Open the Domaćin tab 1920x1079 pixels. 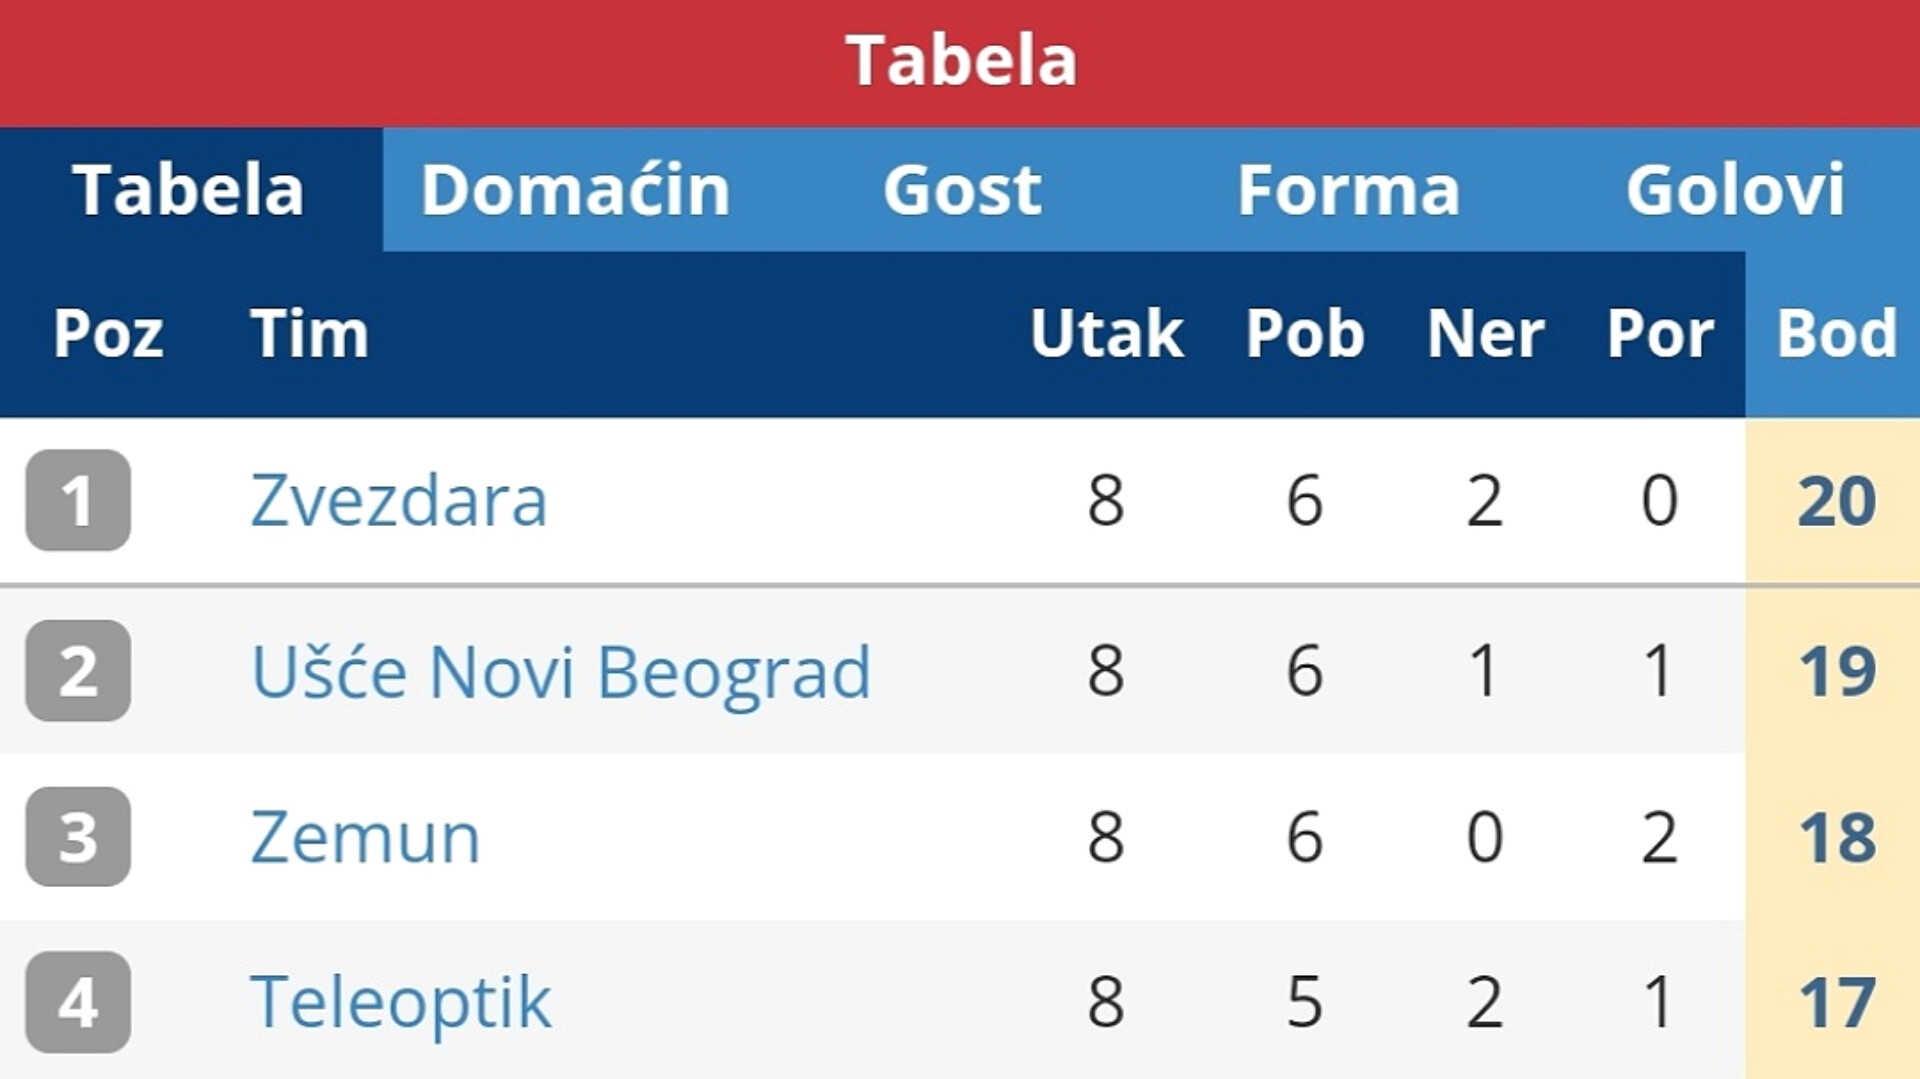coord(576,190)
